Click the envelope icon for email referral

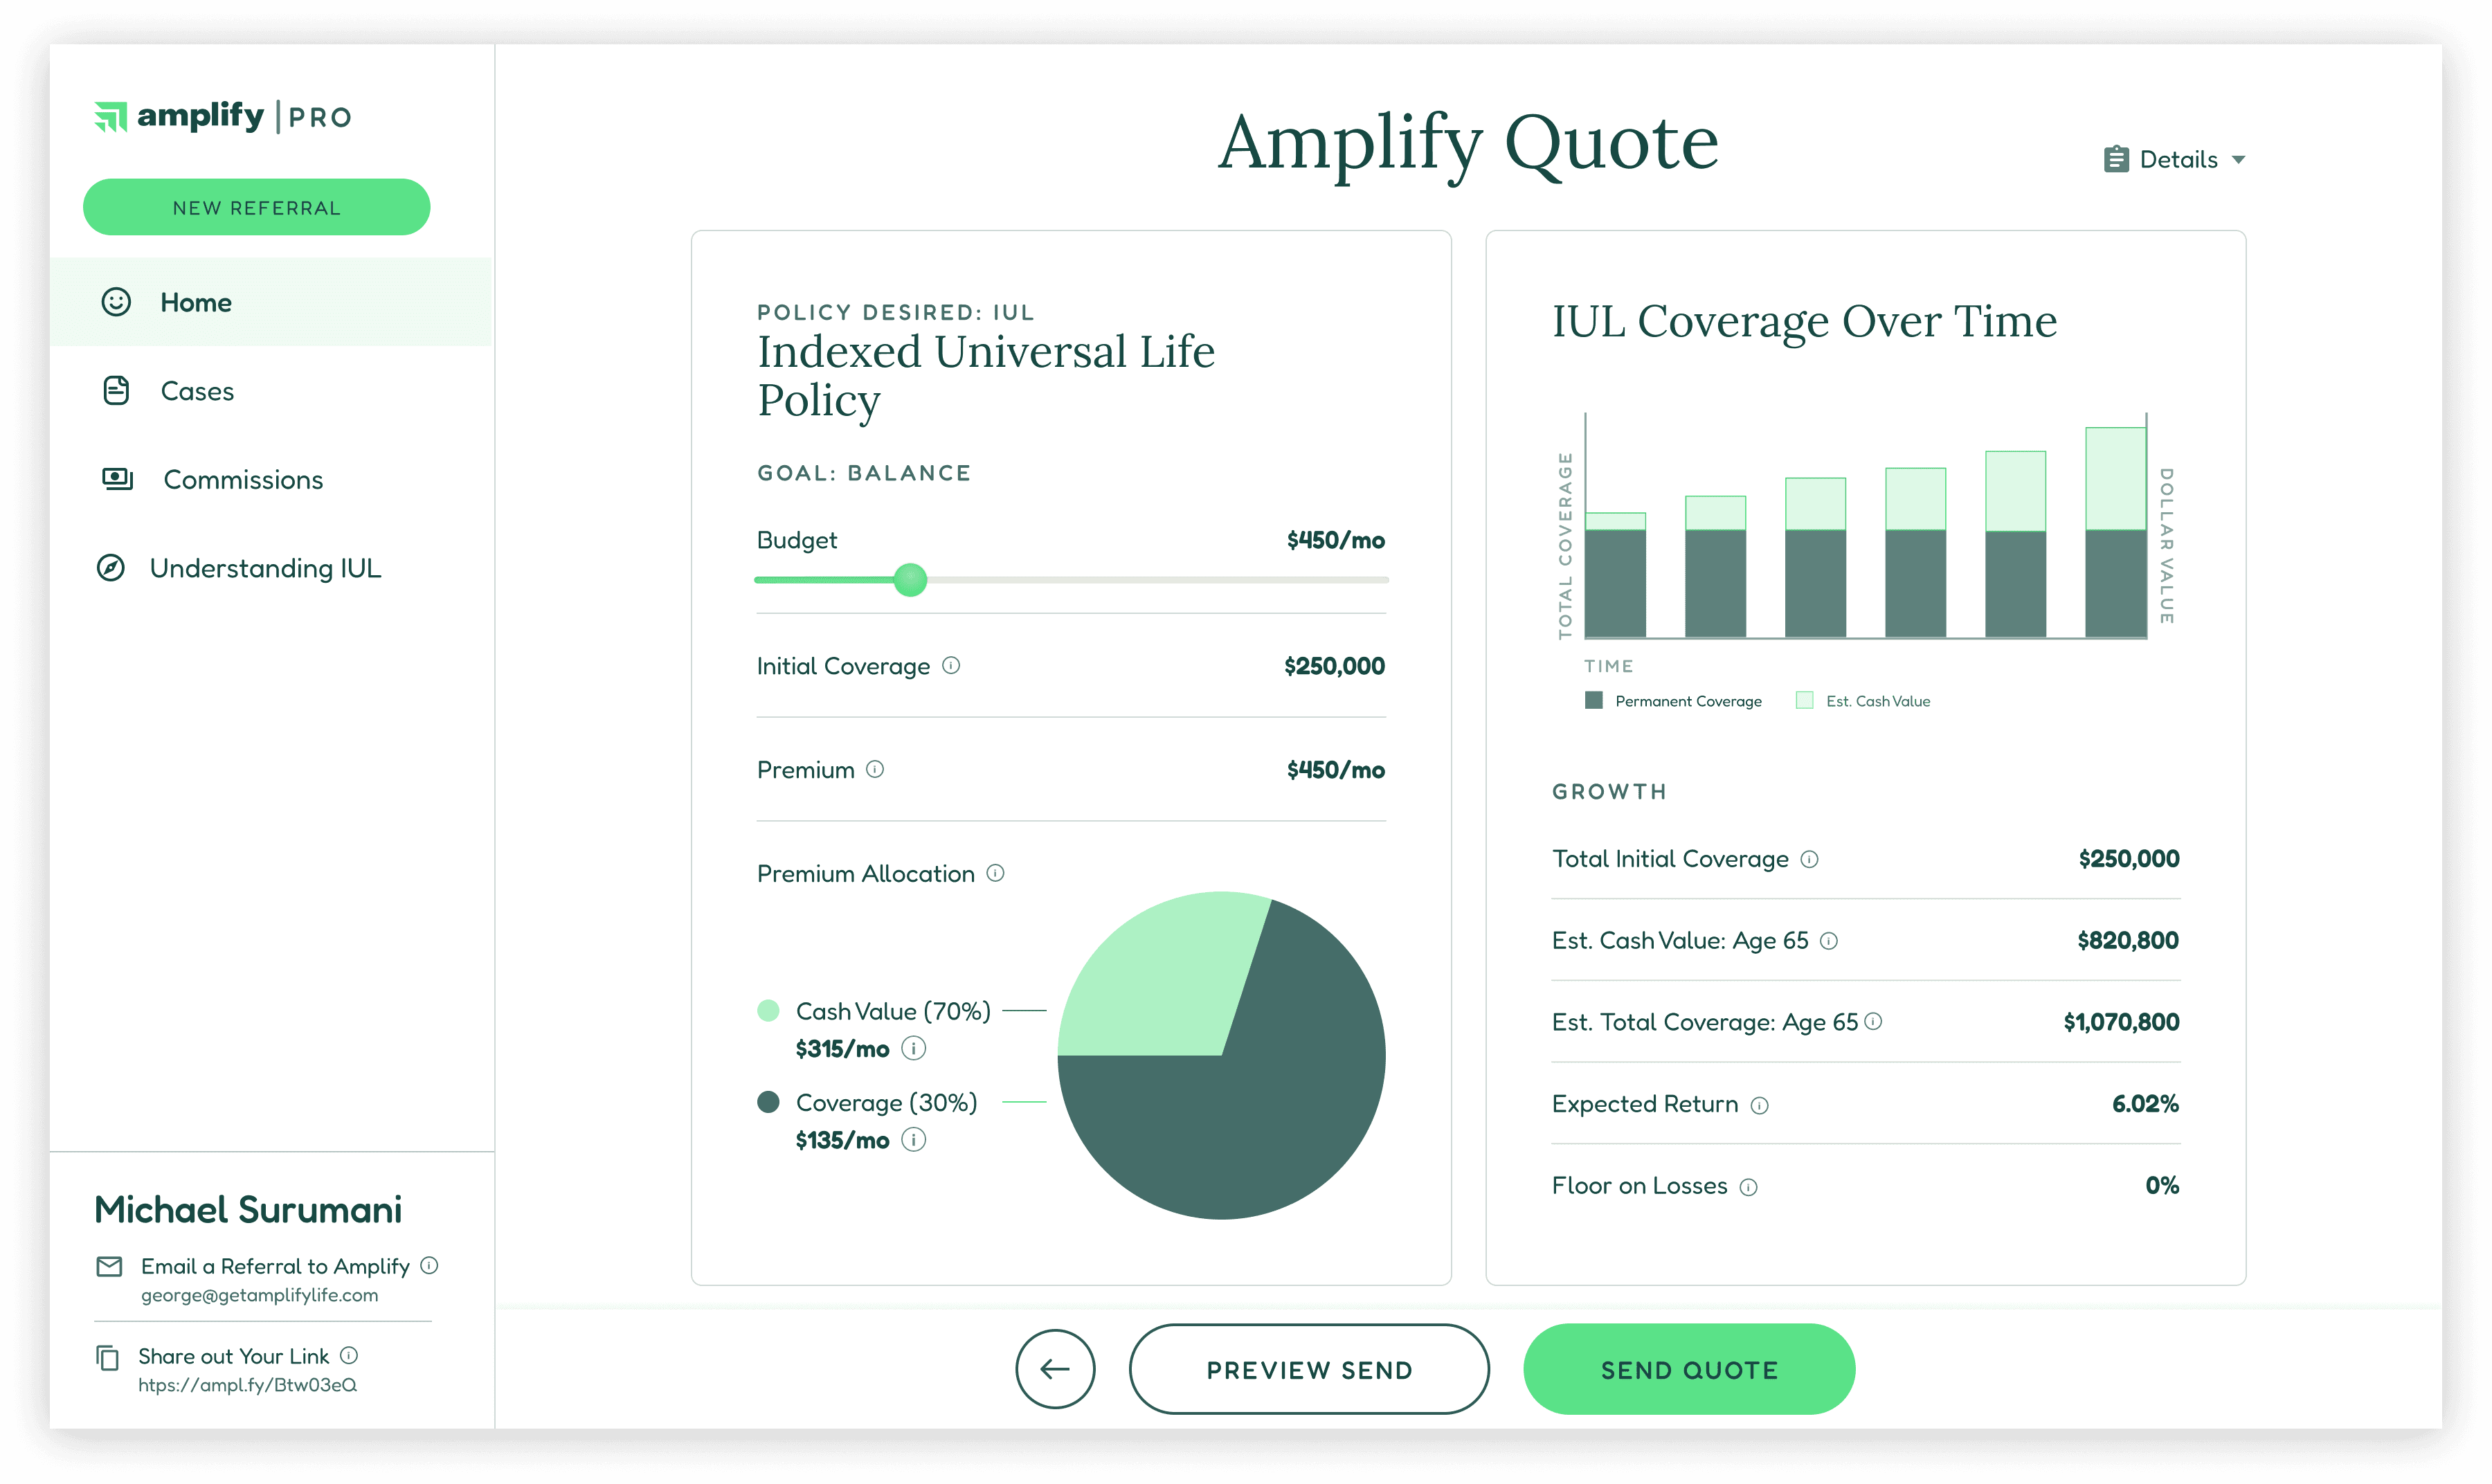coord(109,1266)
